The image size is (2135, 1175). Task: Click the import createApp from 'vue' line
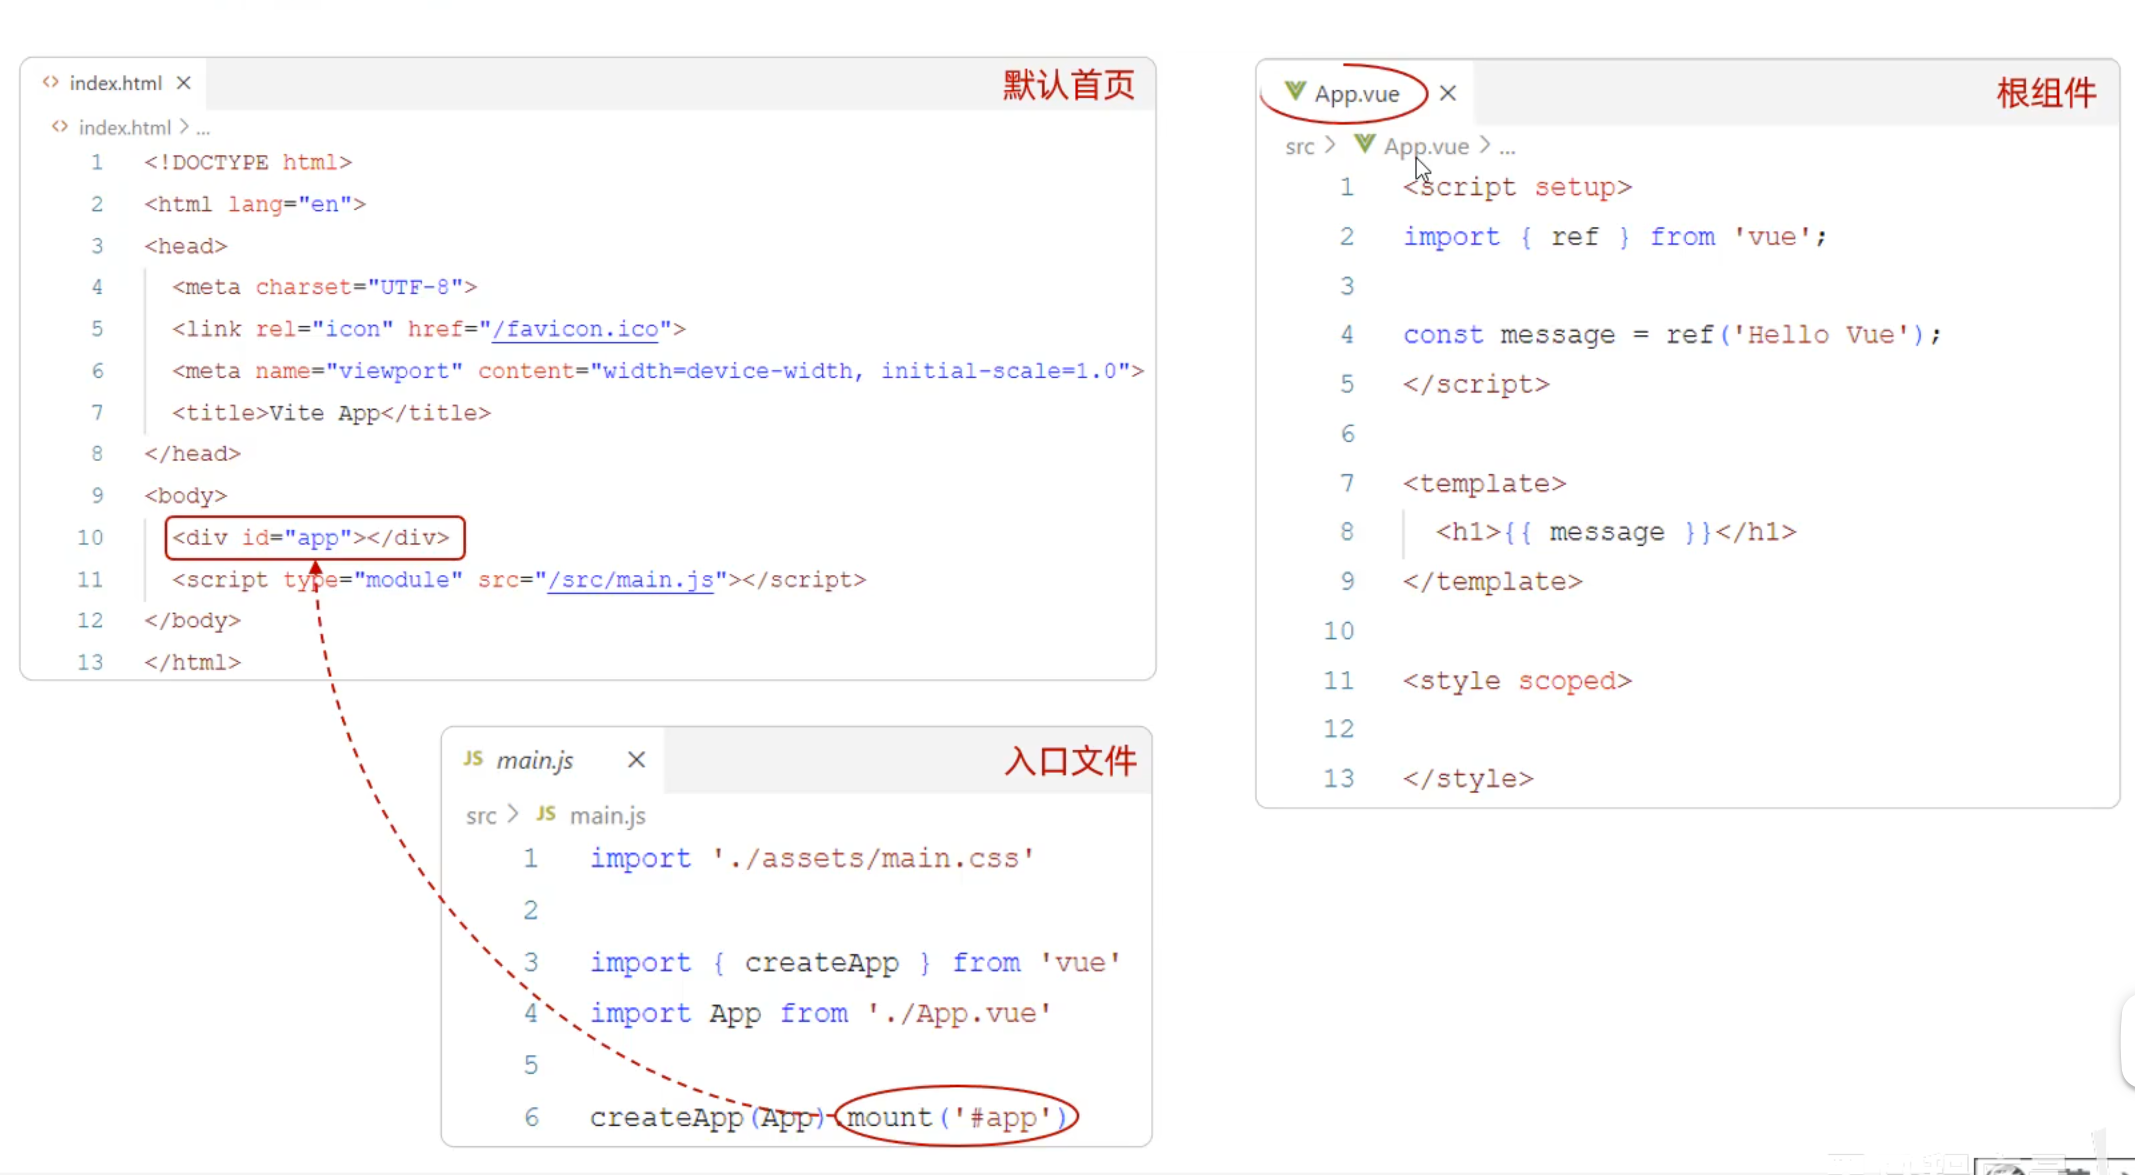(x=855, y=963)
